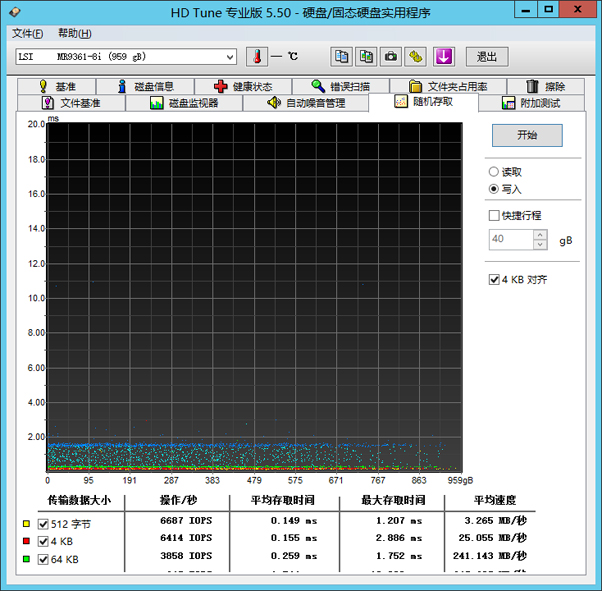Click the 退出 exit button
The image size is (602, 591).
[x=487, y=57]
